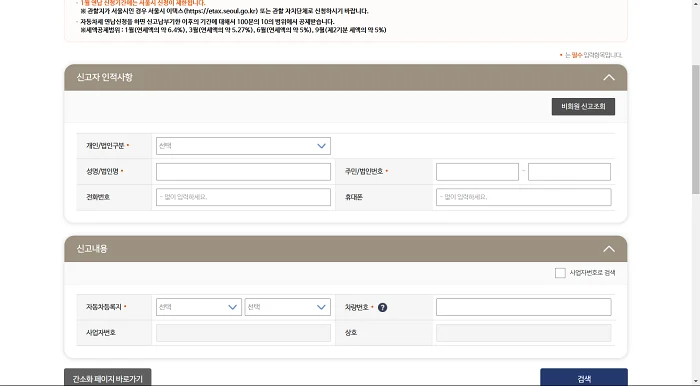
Task: Click the 신고자 인적사항 header title
Action: pyautogui.click(x=104, y=77)
